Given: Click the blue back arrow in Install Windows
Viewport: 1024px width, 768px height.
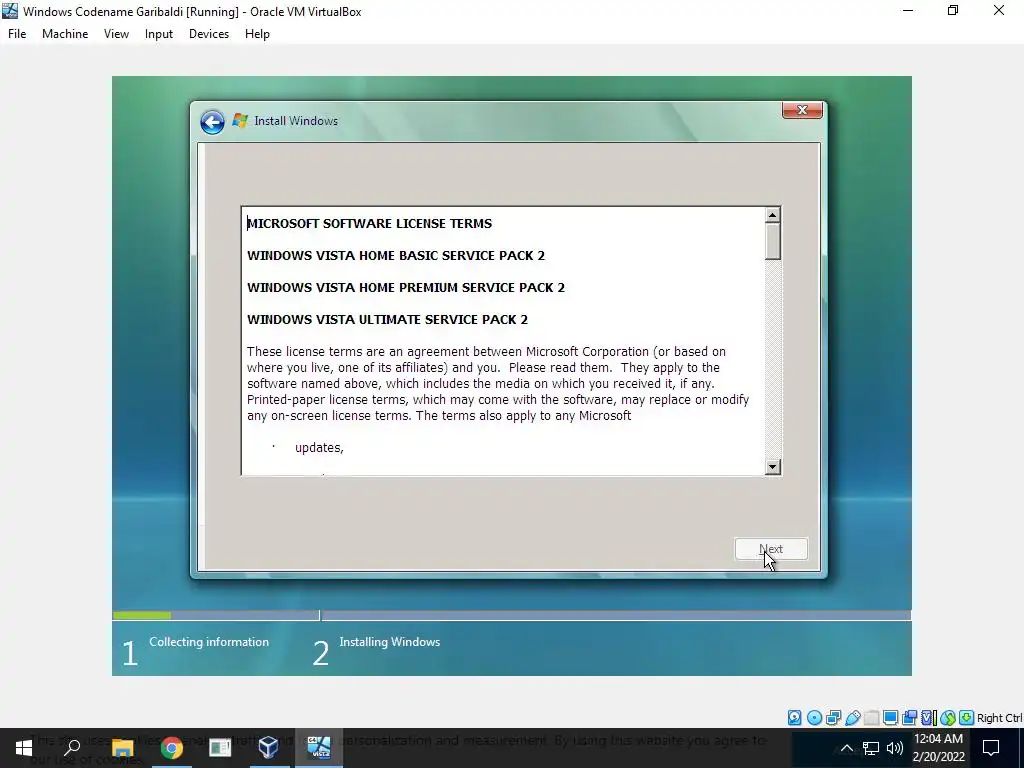Looking at the screenshot, I should coord(212,121).
